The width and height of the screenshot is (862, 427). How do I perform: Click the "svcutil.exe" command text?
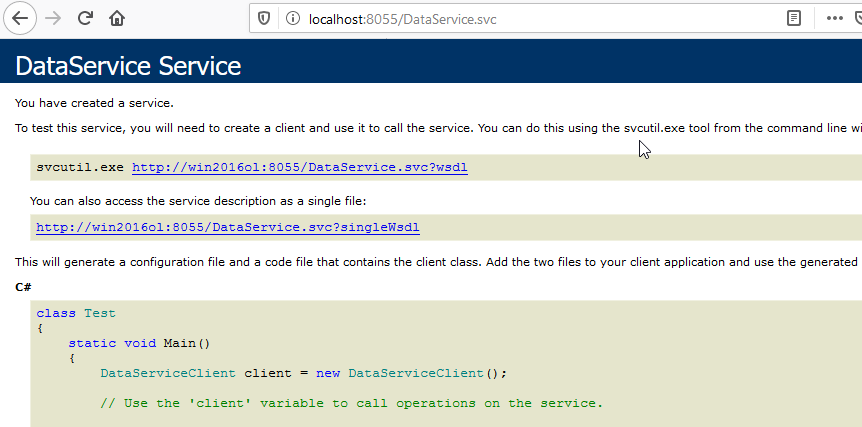(x=79, y=168)
